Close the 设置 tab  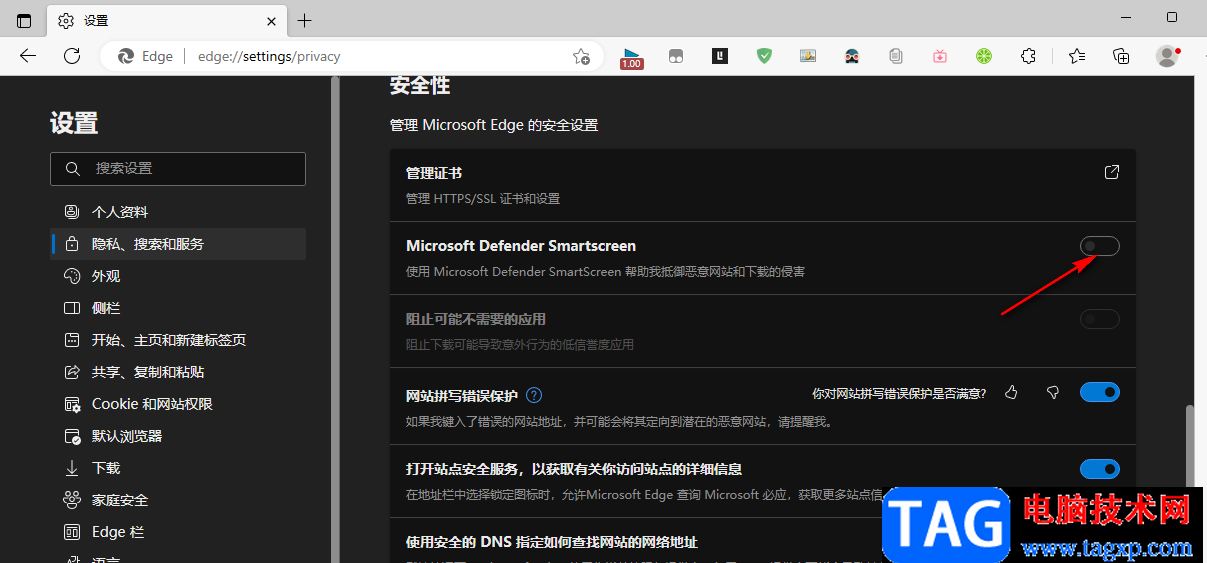pyautogui.click(x=271, y=20)
